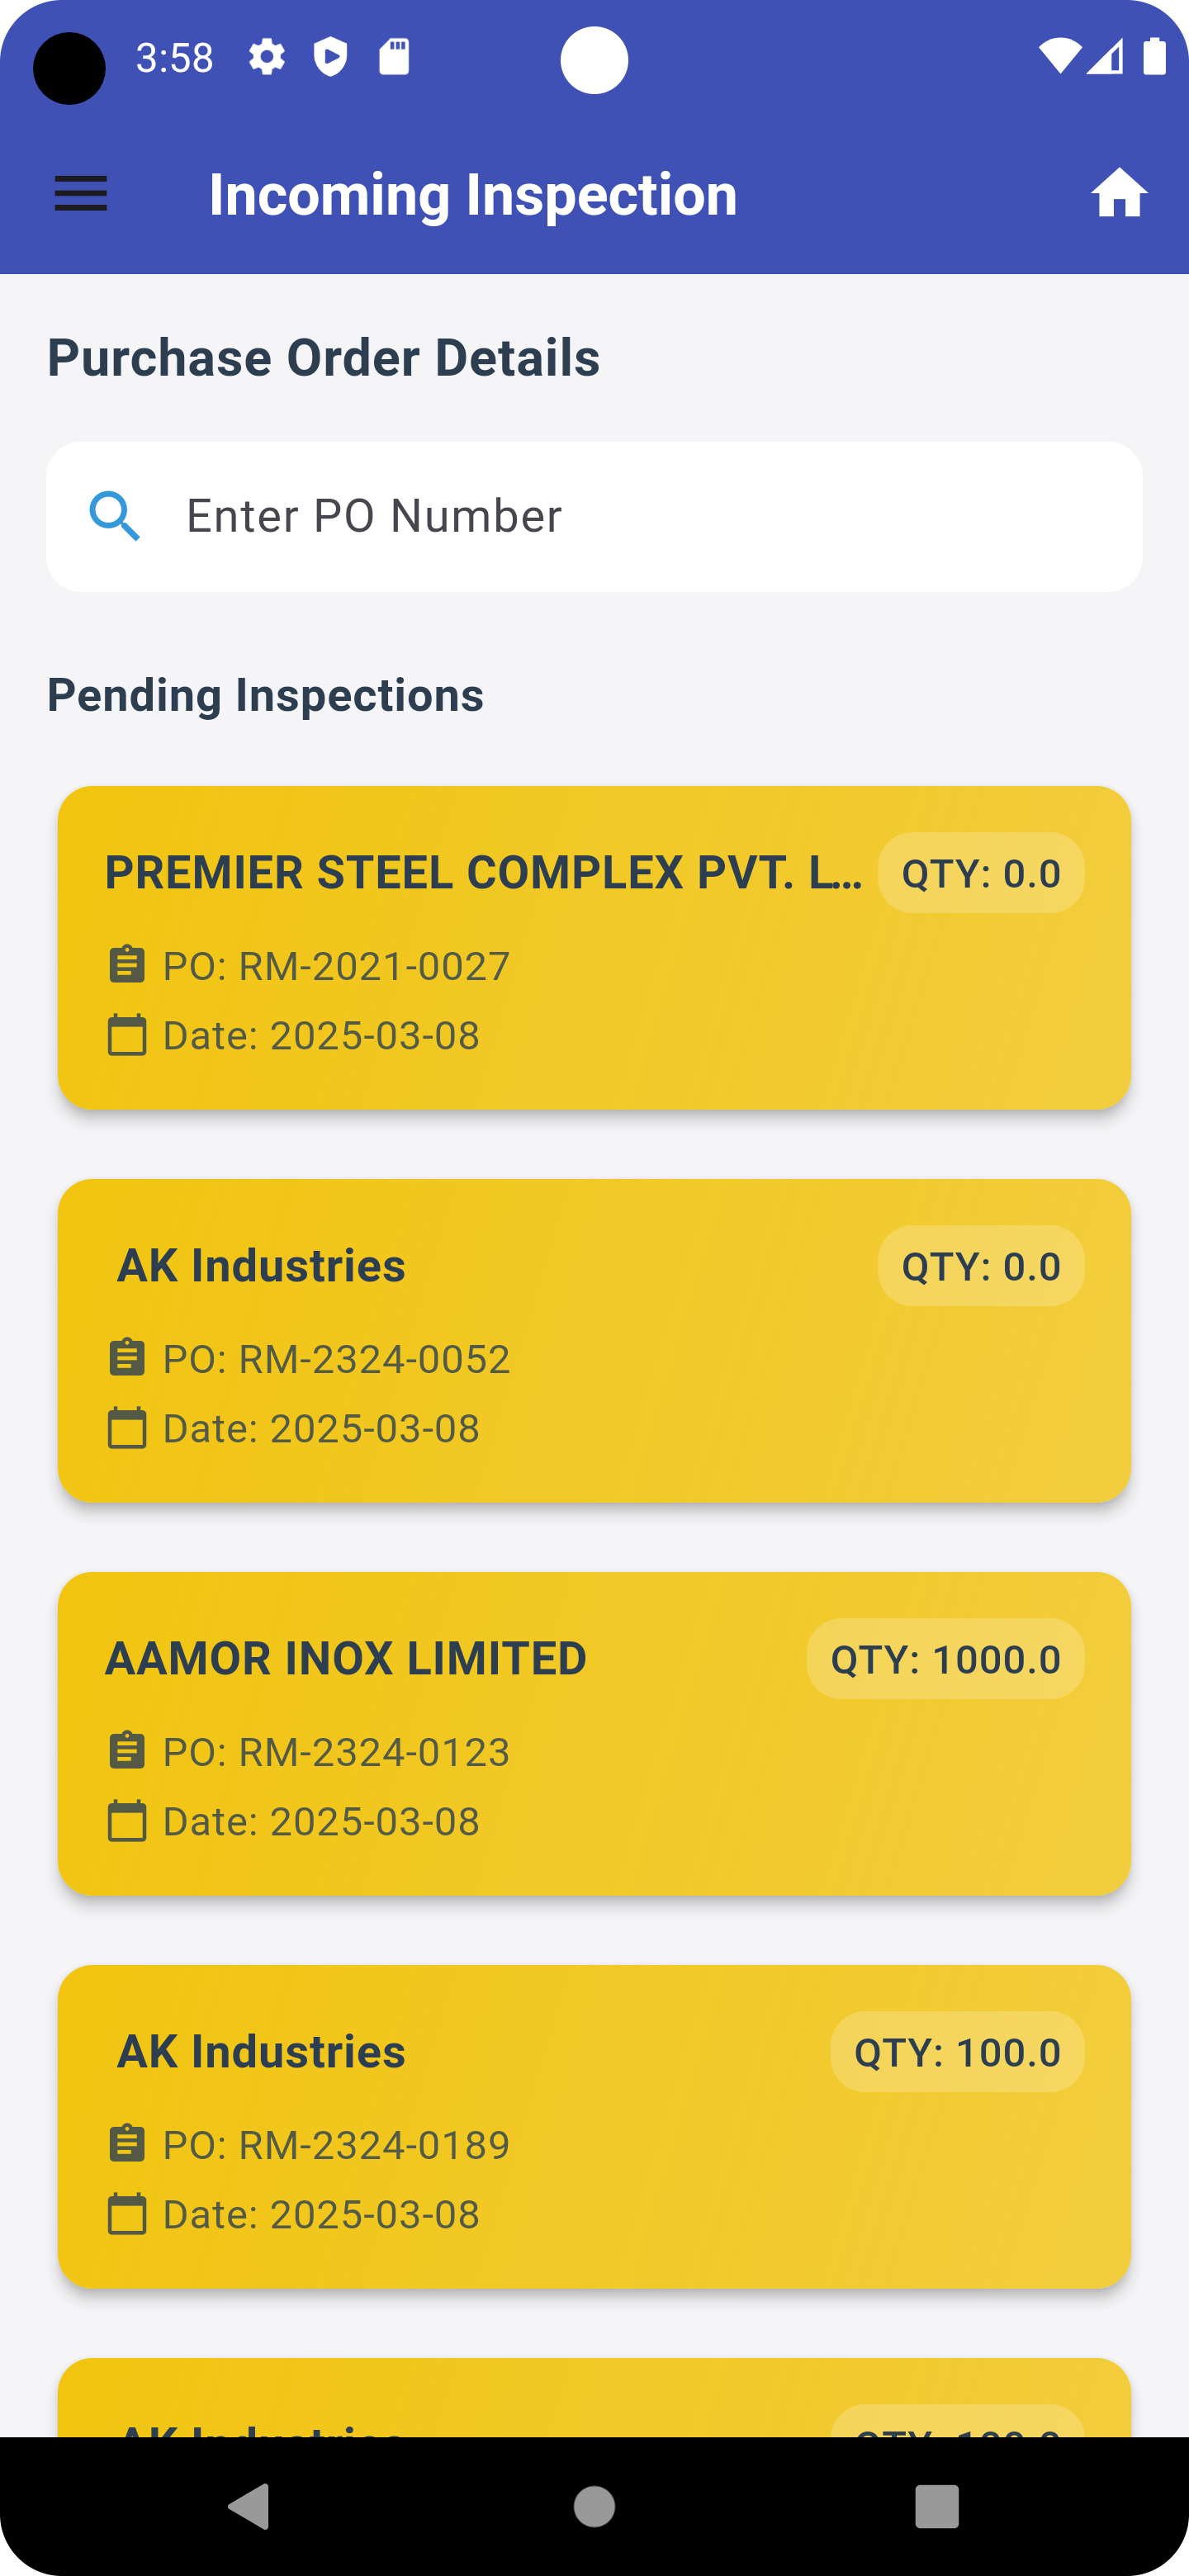Tap clipboard icon beside PO RM-2324-0052
The image size is (1189, 2576).
tap(127, 1359)
